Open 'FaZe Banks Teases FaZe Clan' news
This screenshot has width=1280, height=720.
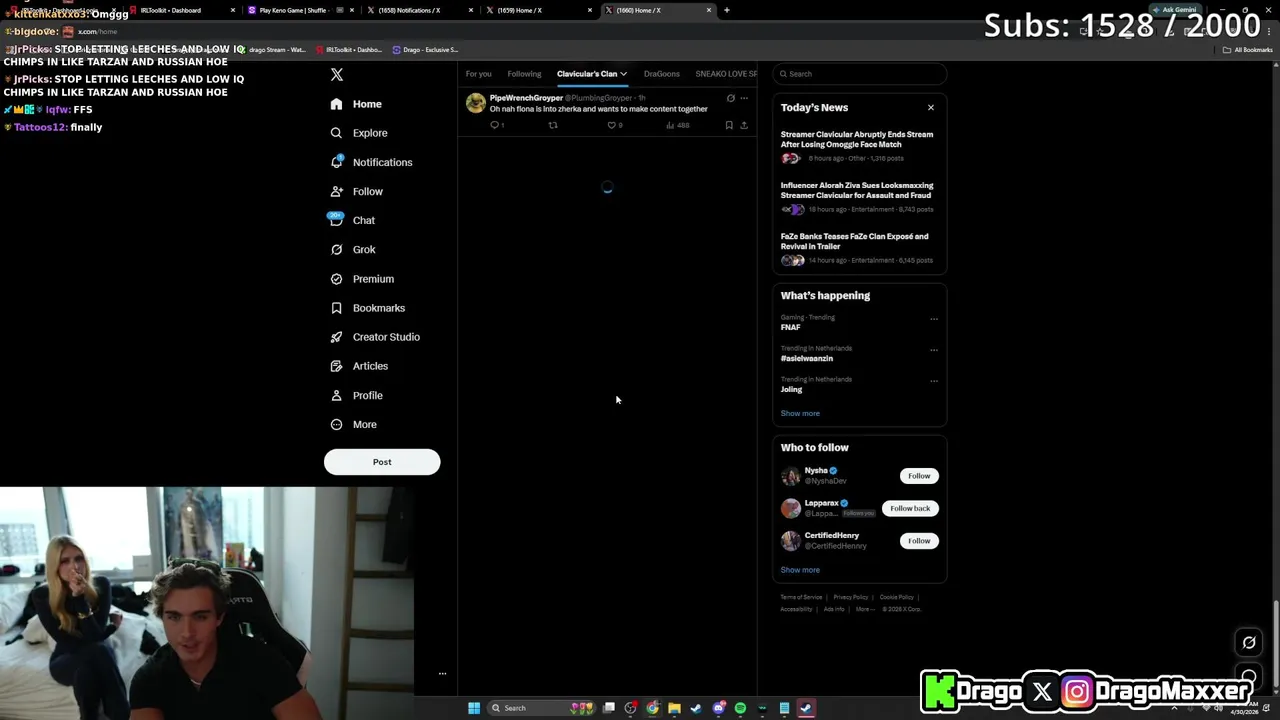click(855, 241)
